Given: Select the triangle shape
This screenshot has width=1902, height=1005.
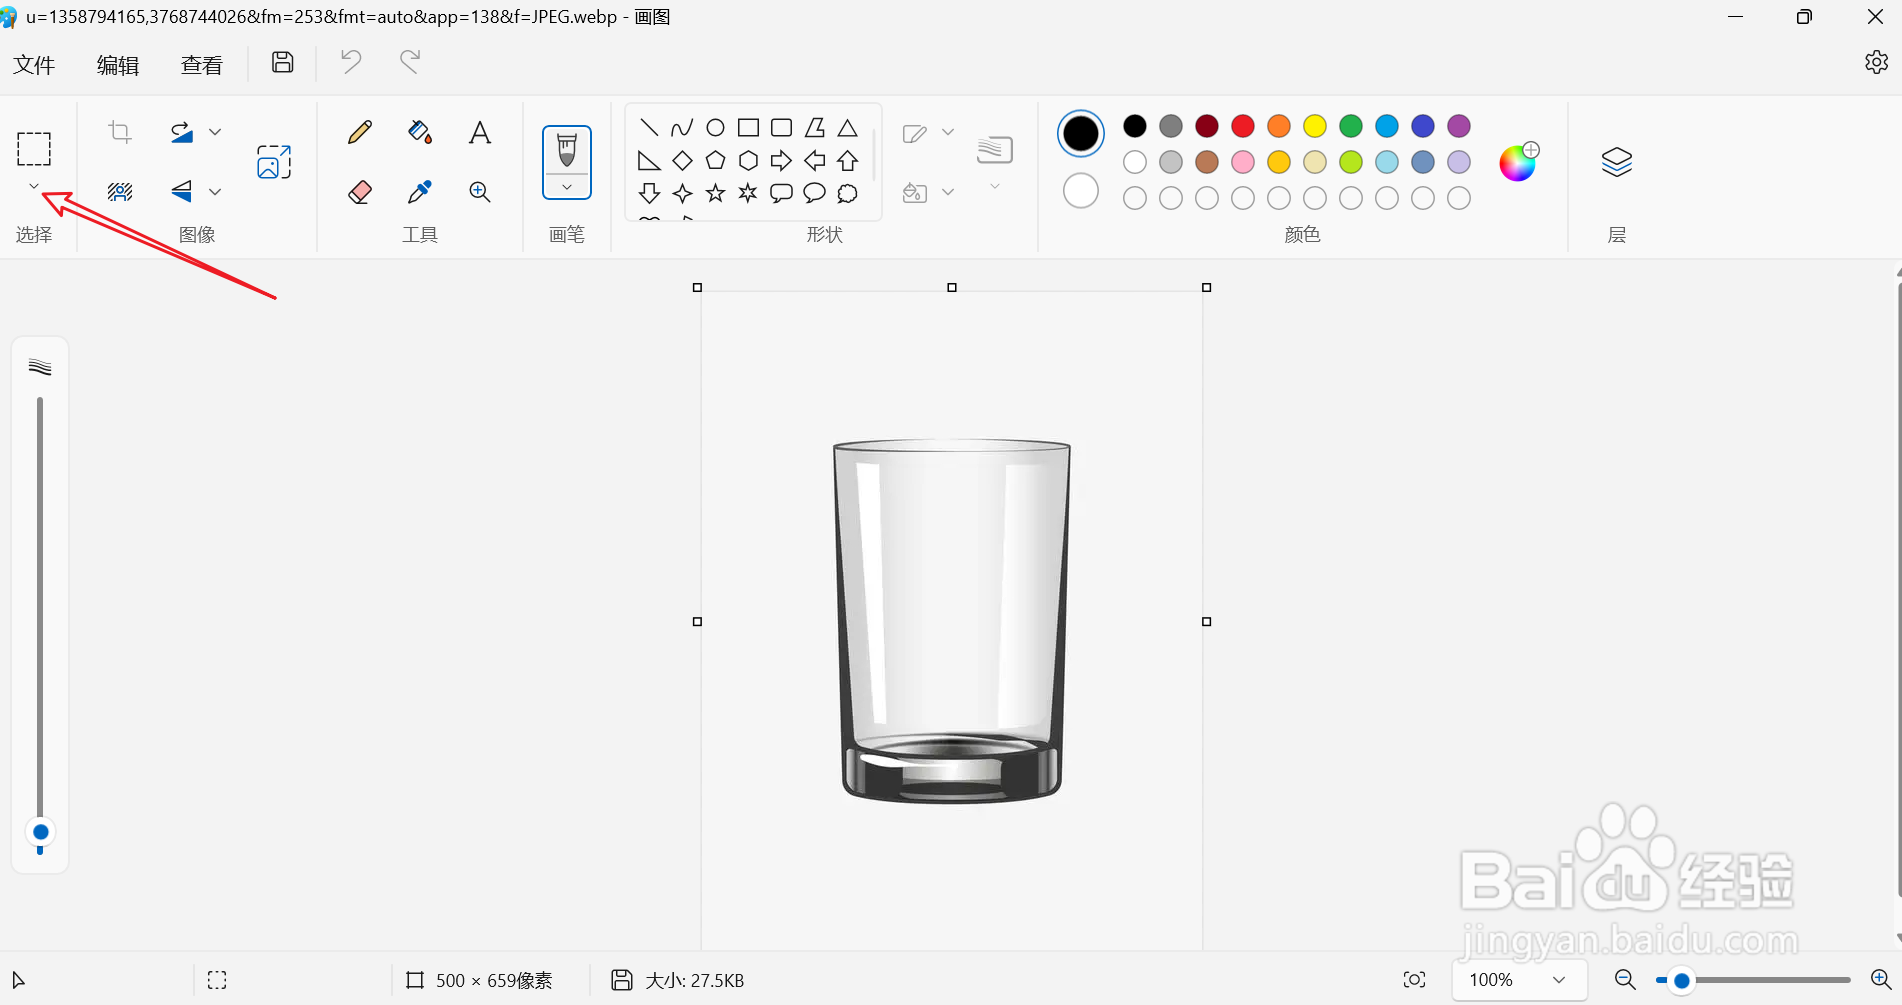Looking at the screenshot, I should coord(848,128).
